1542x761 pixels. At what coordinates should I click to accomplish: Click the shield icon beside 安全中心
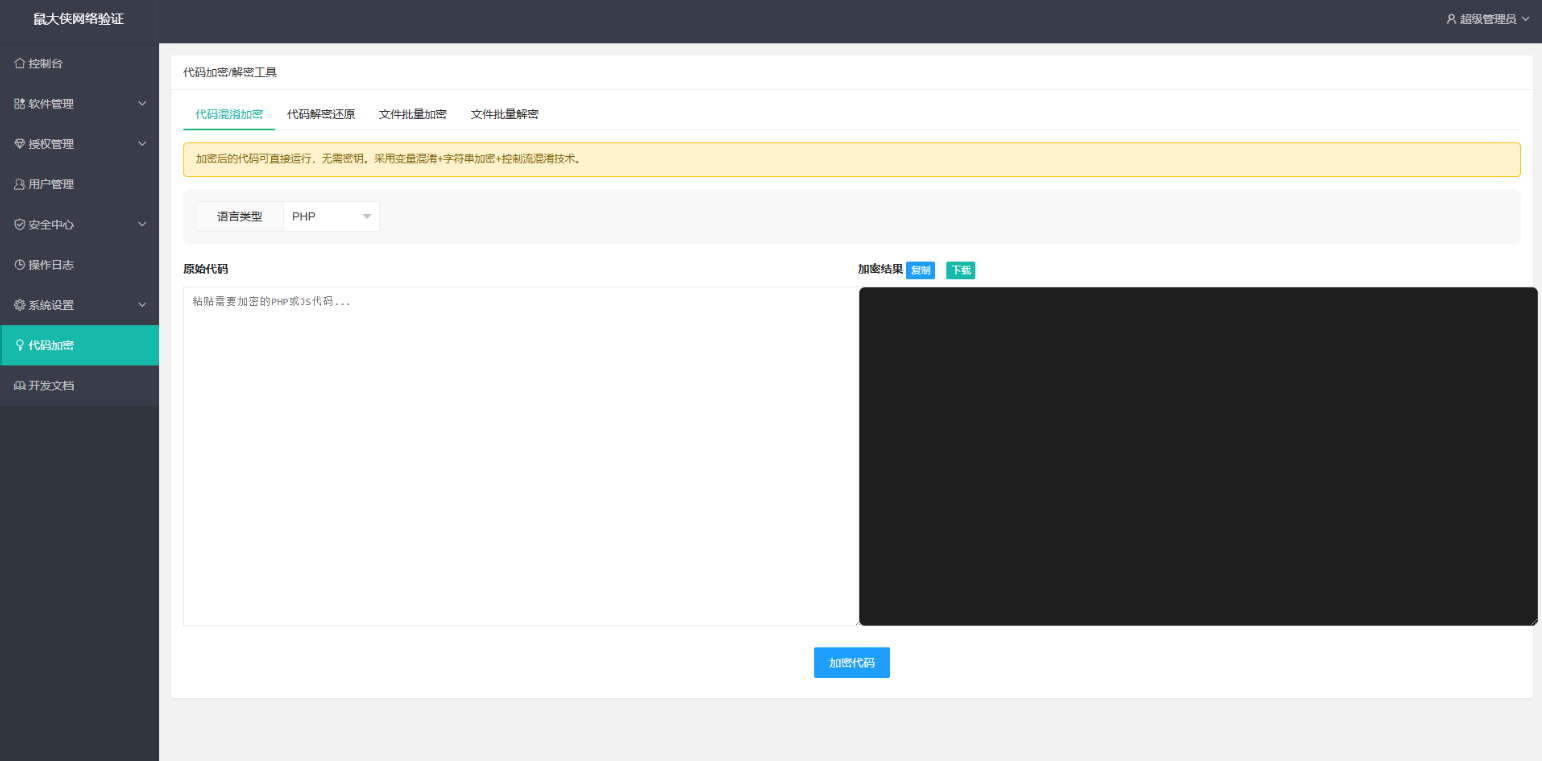click(x=19, y=225)
